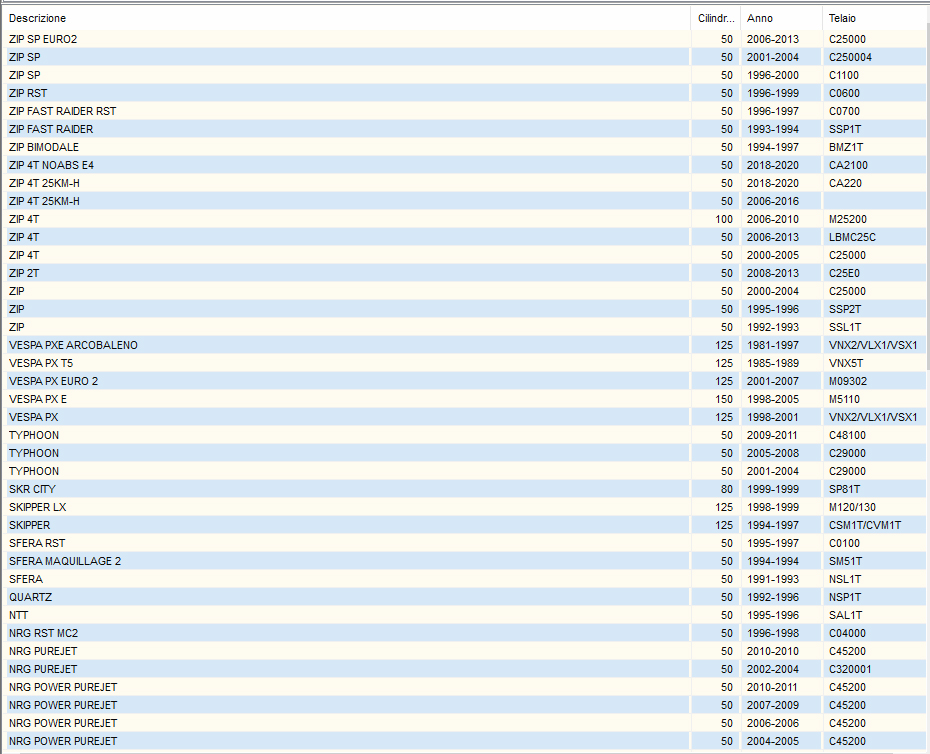Select TYPHOON 2001-2004 row
Image resolution: width=930 pixels, height=754 pixels.
(x=464, y=471)
